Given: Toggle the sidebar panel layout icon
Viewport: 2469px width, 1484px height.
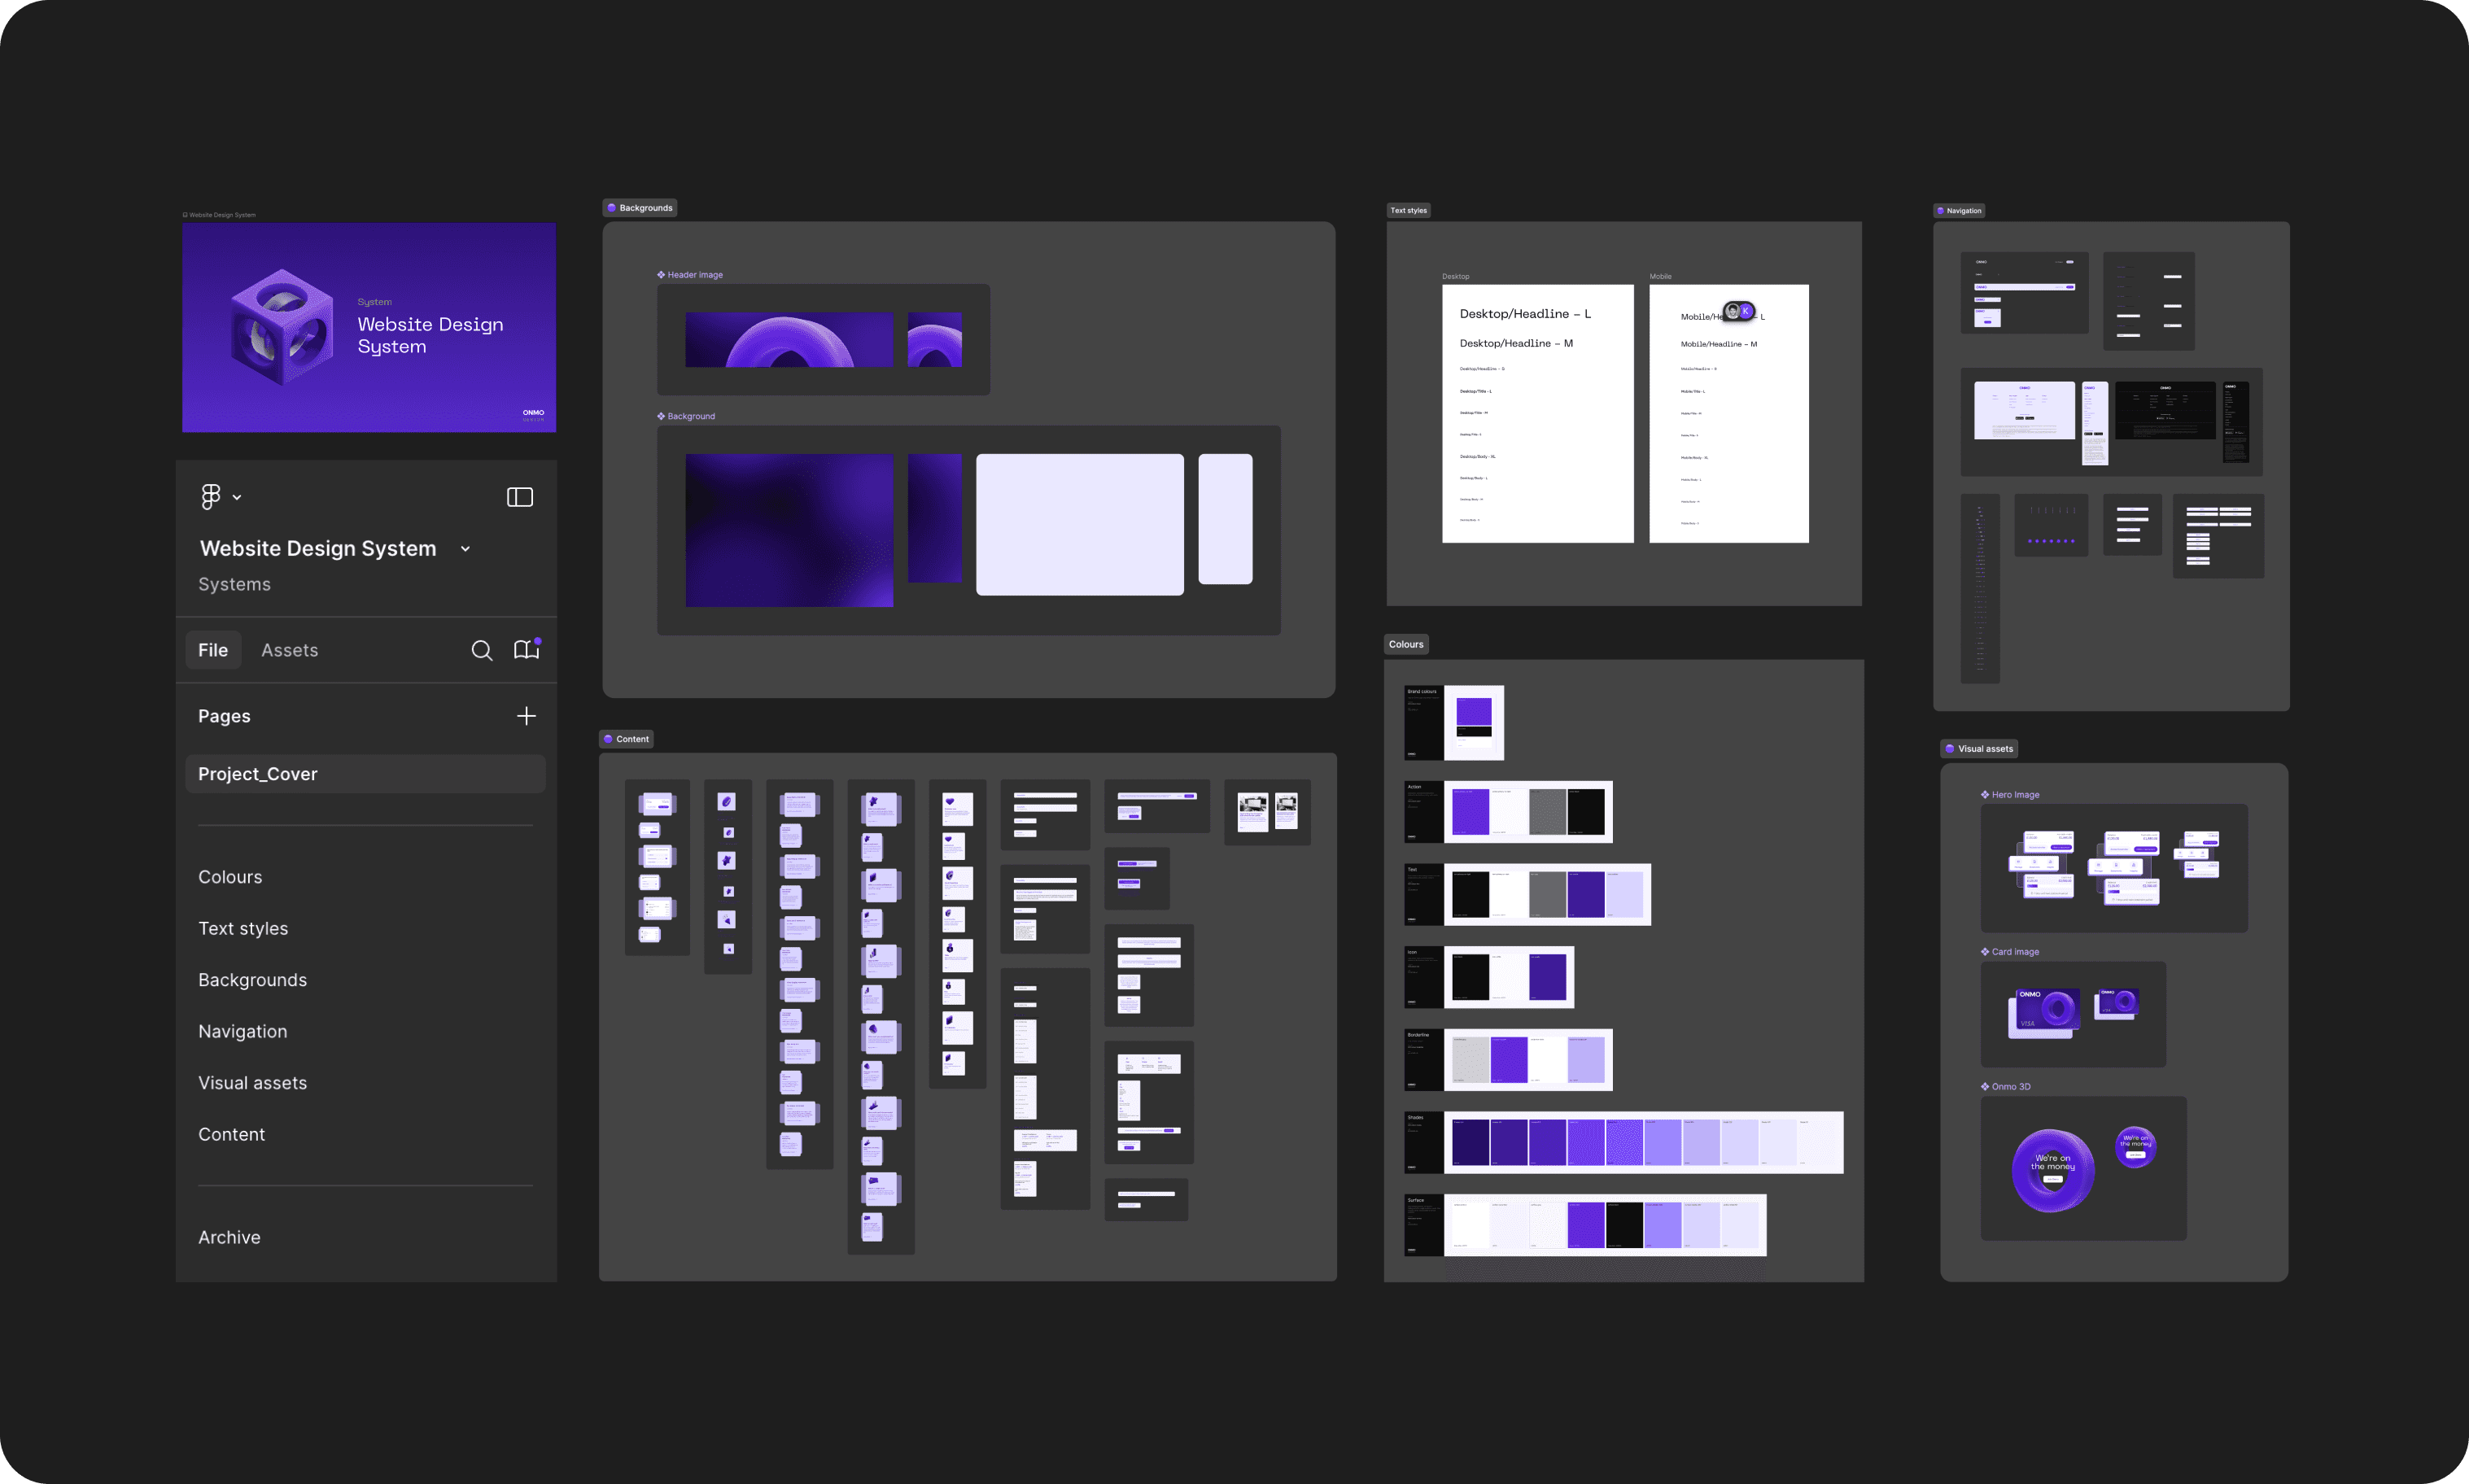Looking at the screenshot, I should (519, 497).
